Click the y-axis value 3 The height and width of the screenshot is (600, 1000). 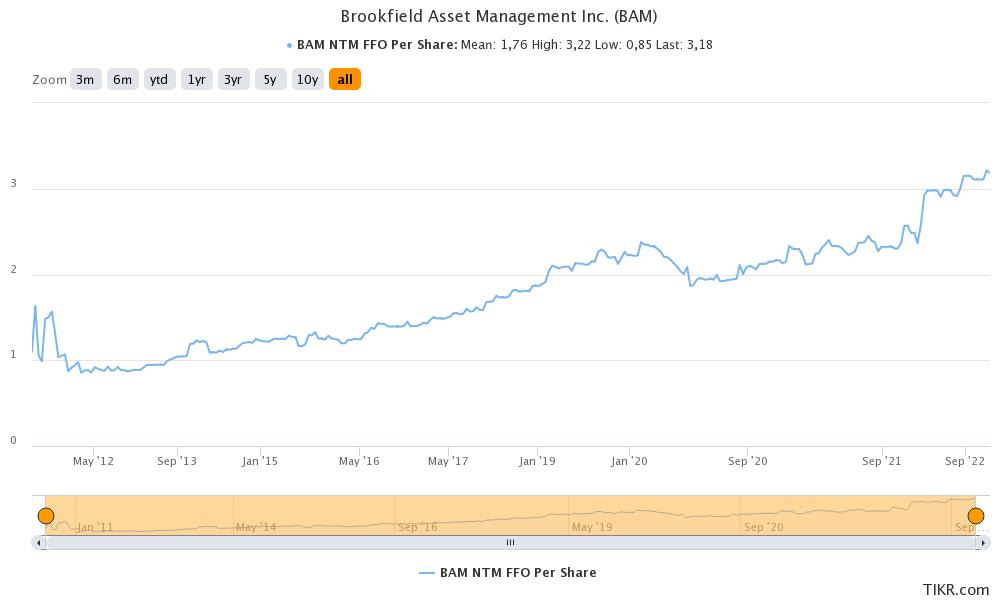(x=13, y=184)
